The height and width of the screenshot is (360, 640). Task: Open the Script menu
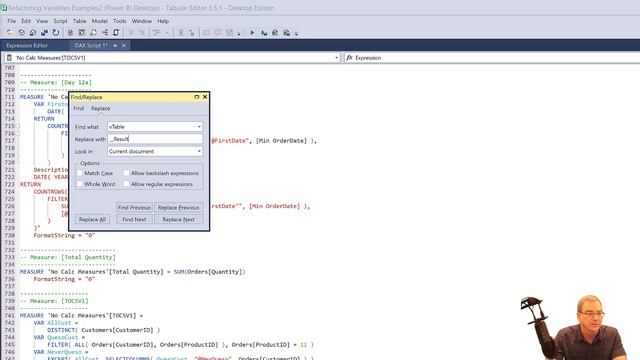pyautogui.click(x=60, y=21)
